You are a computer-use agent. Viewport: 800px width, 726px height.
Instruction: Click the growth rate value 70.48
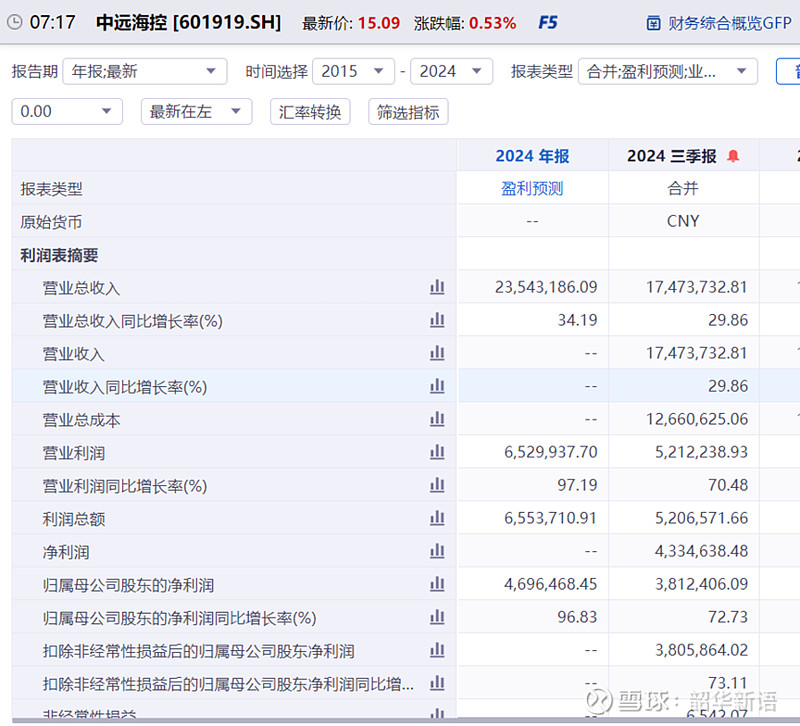(728, 485)
